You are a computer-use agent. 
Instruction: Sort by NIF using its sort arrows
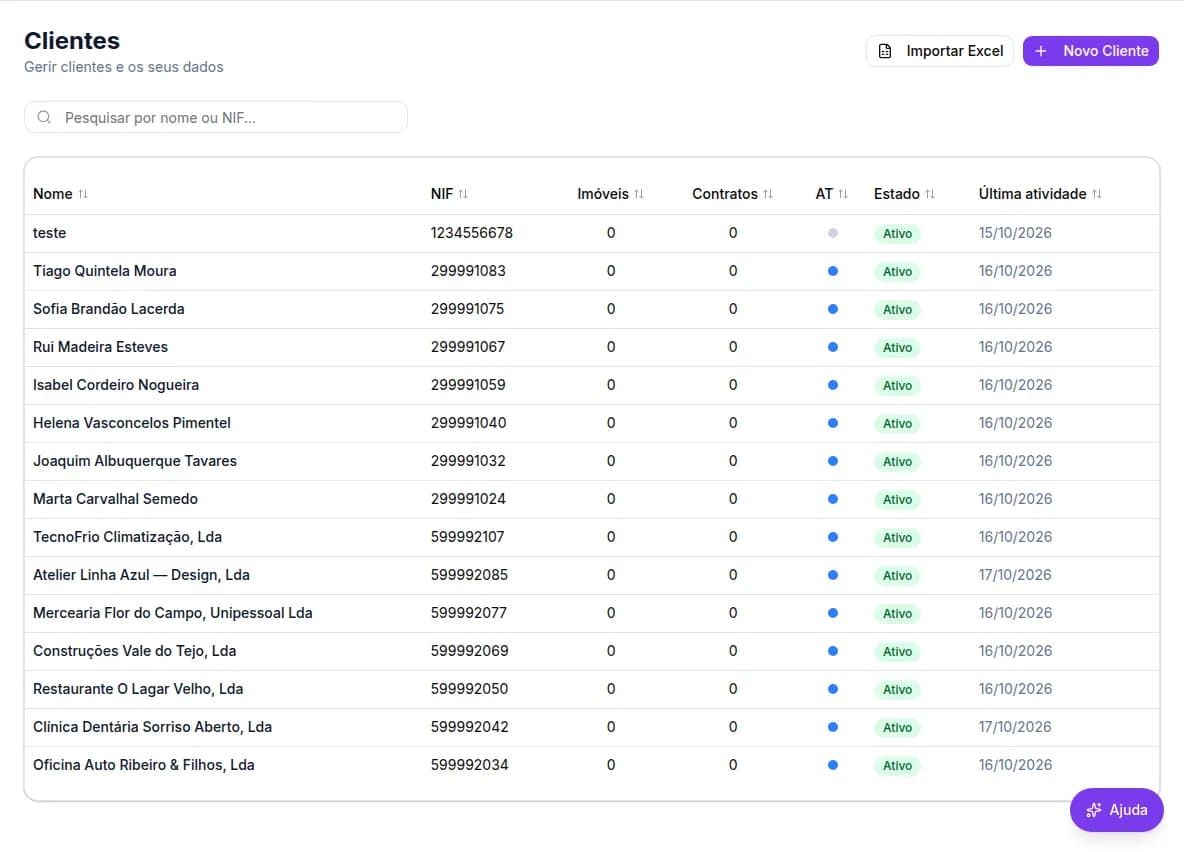click(463, 194)
